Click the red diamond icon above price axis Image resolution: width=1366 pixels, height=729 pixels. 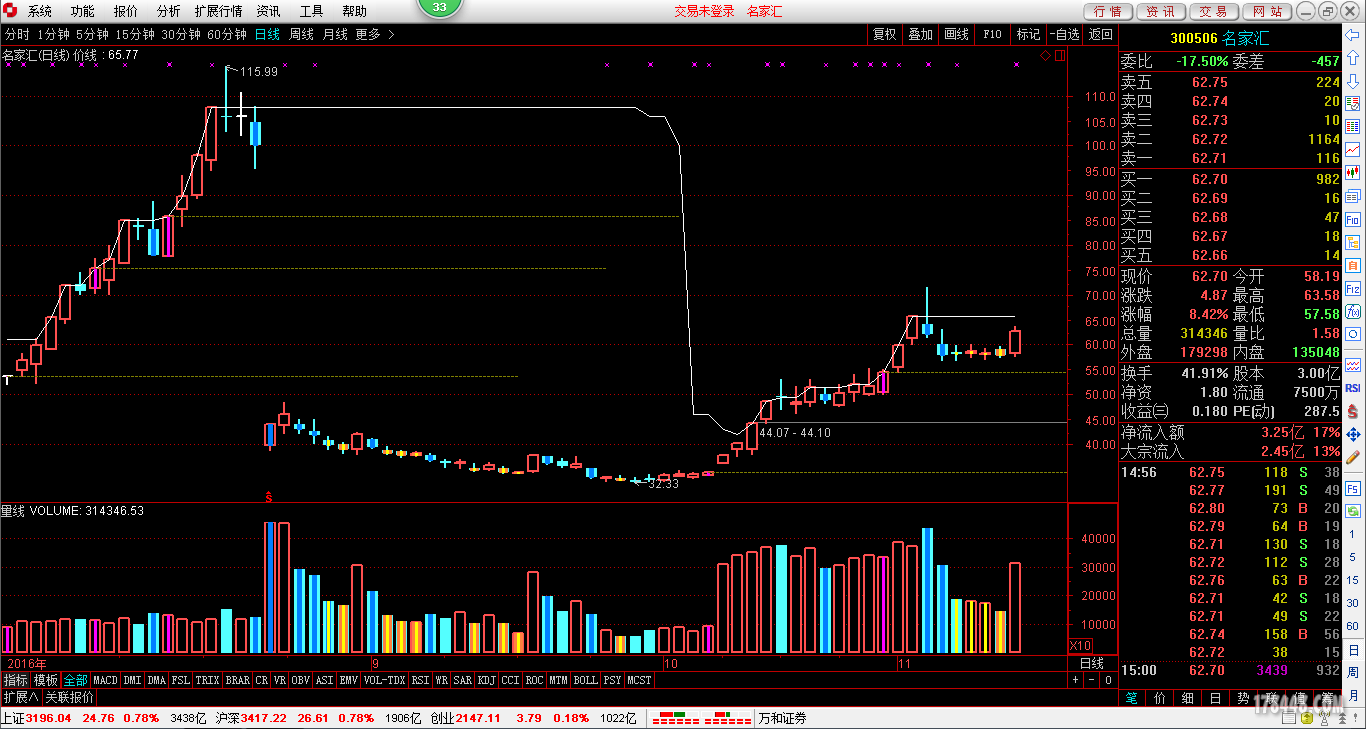coord(1045,56)
